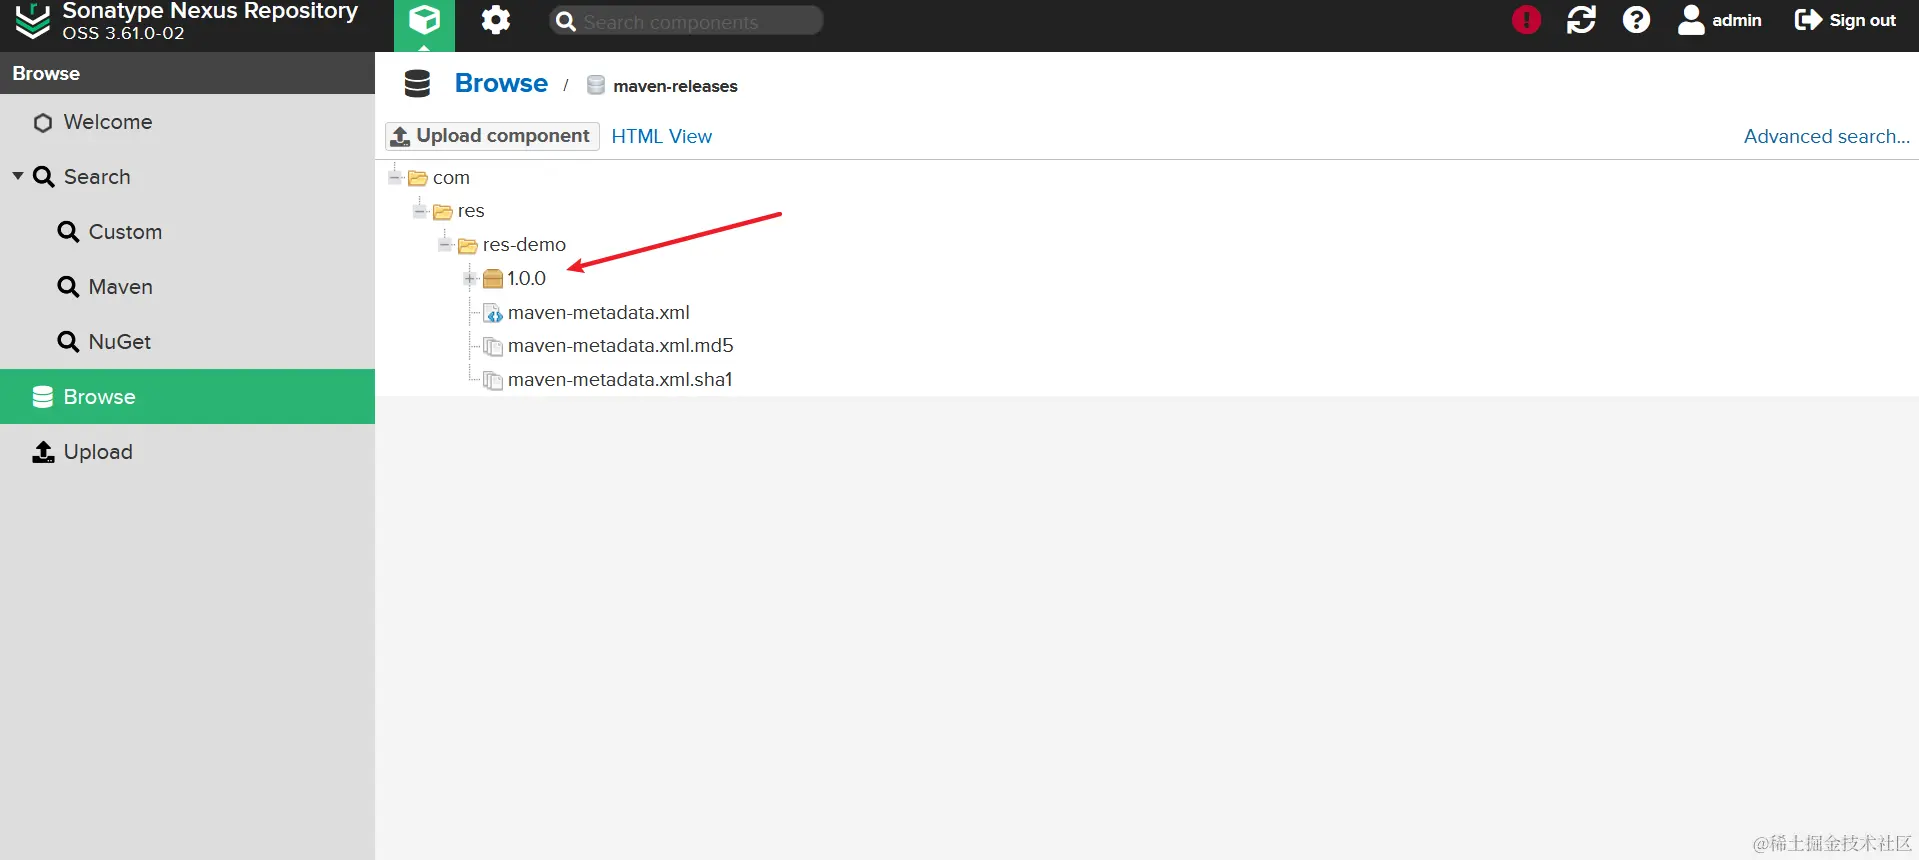Click the red system status alert icon
The height and width of the screenshot is (860, 1919).
pos(1526,20)
